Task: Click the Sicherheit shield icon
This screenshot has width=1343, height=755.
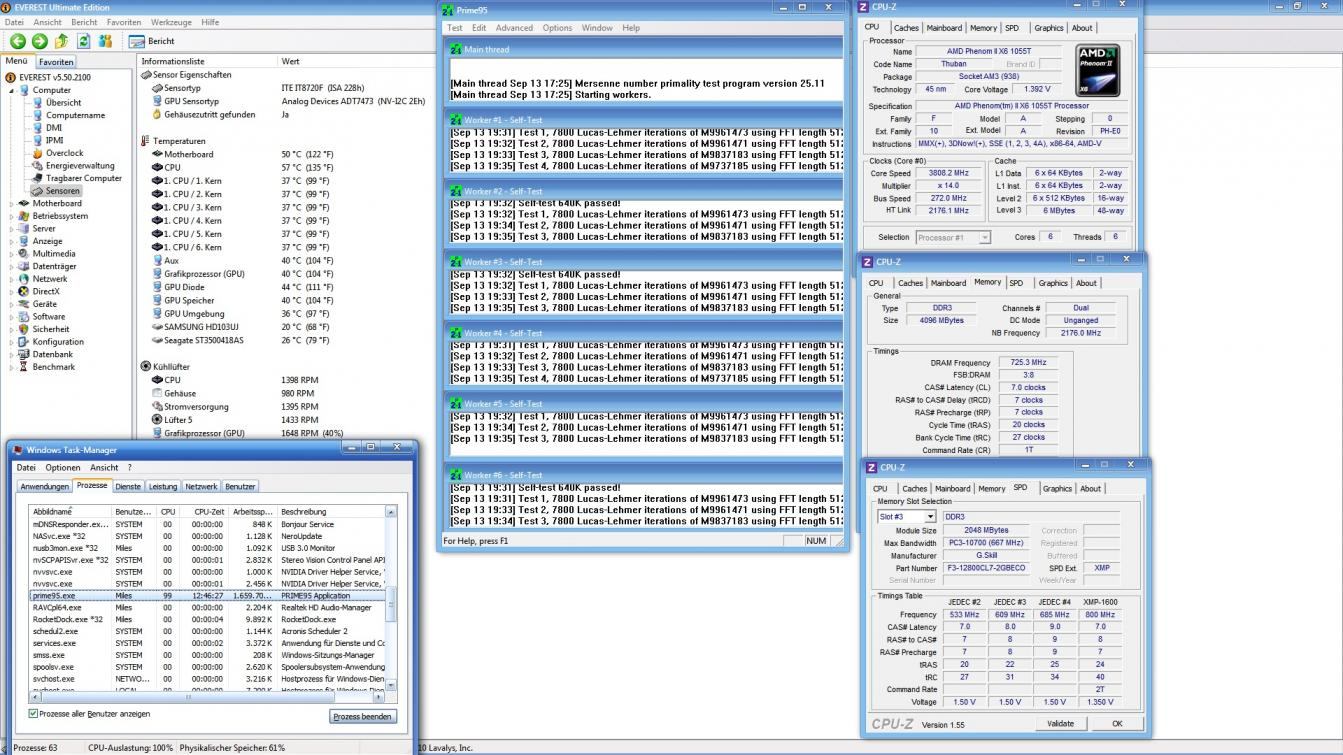Action: (x=25, y=329)
